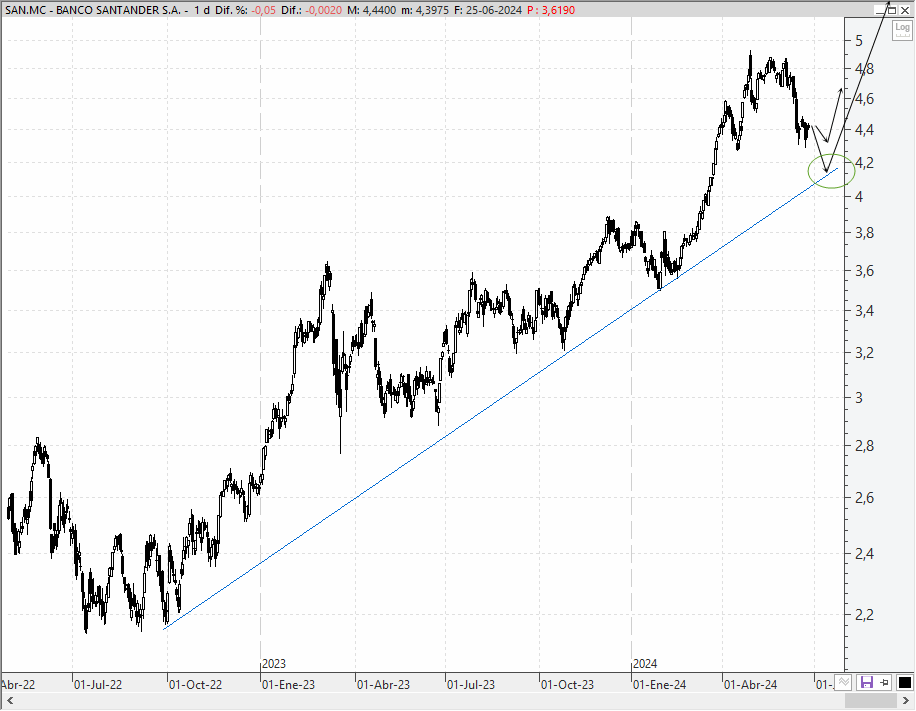916x711 pixels.
Task: Click the scrollbar right arrow
Action: click(905, 700)
